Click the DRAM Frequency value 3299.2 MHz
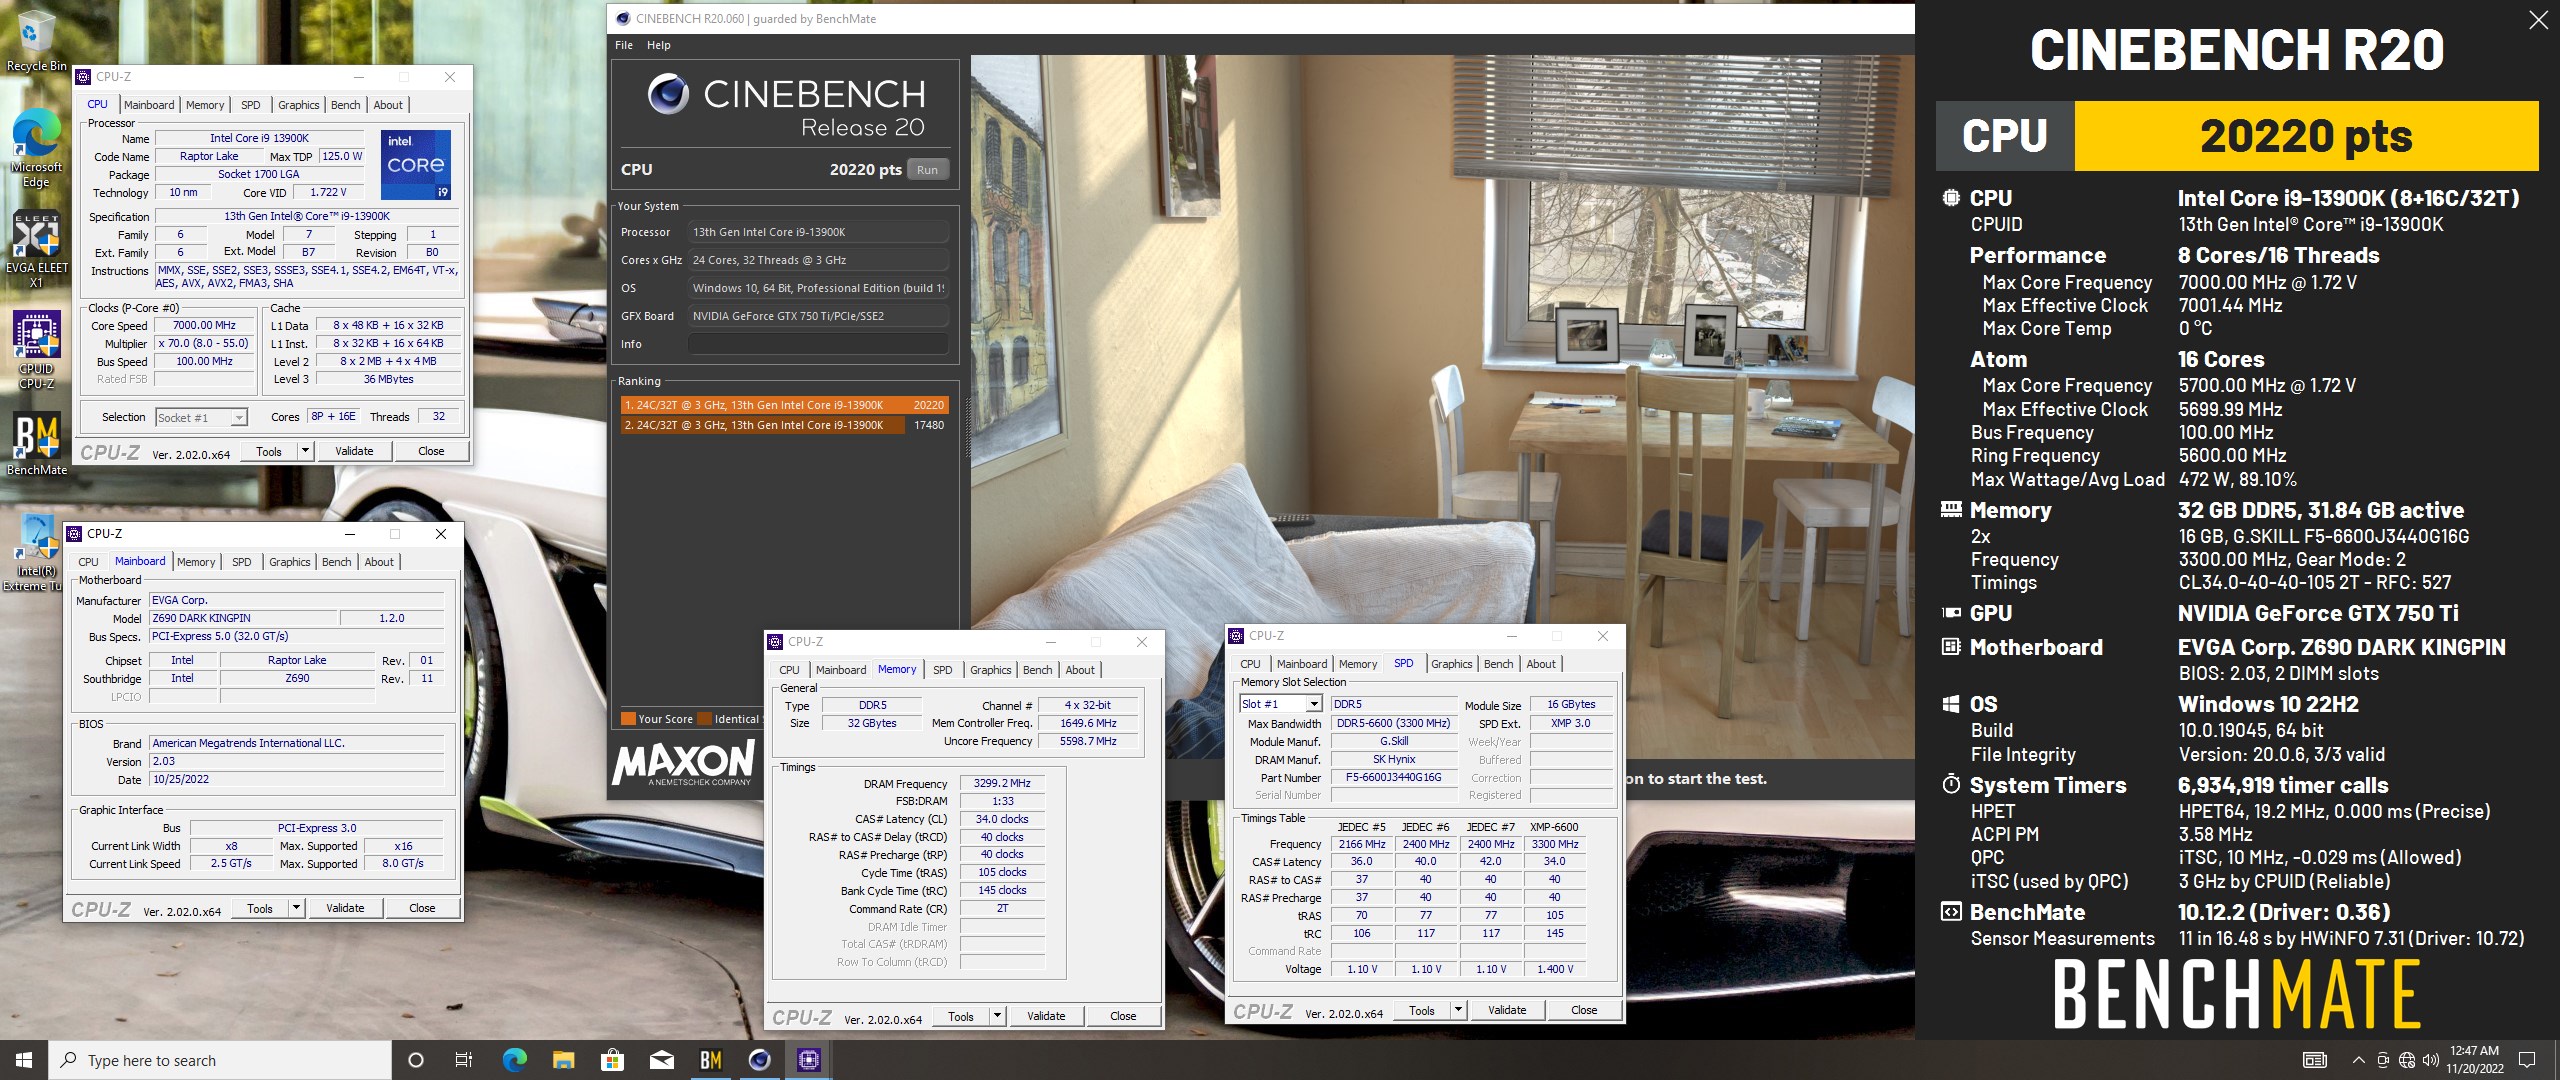The image size is (2560, 1080). point(1002,783)
